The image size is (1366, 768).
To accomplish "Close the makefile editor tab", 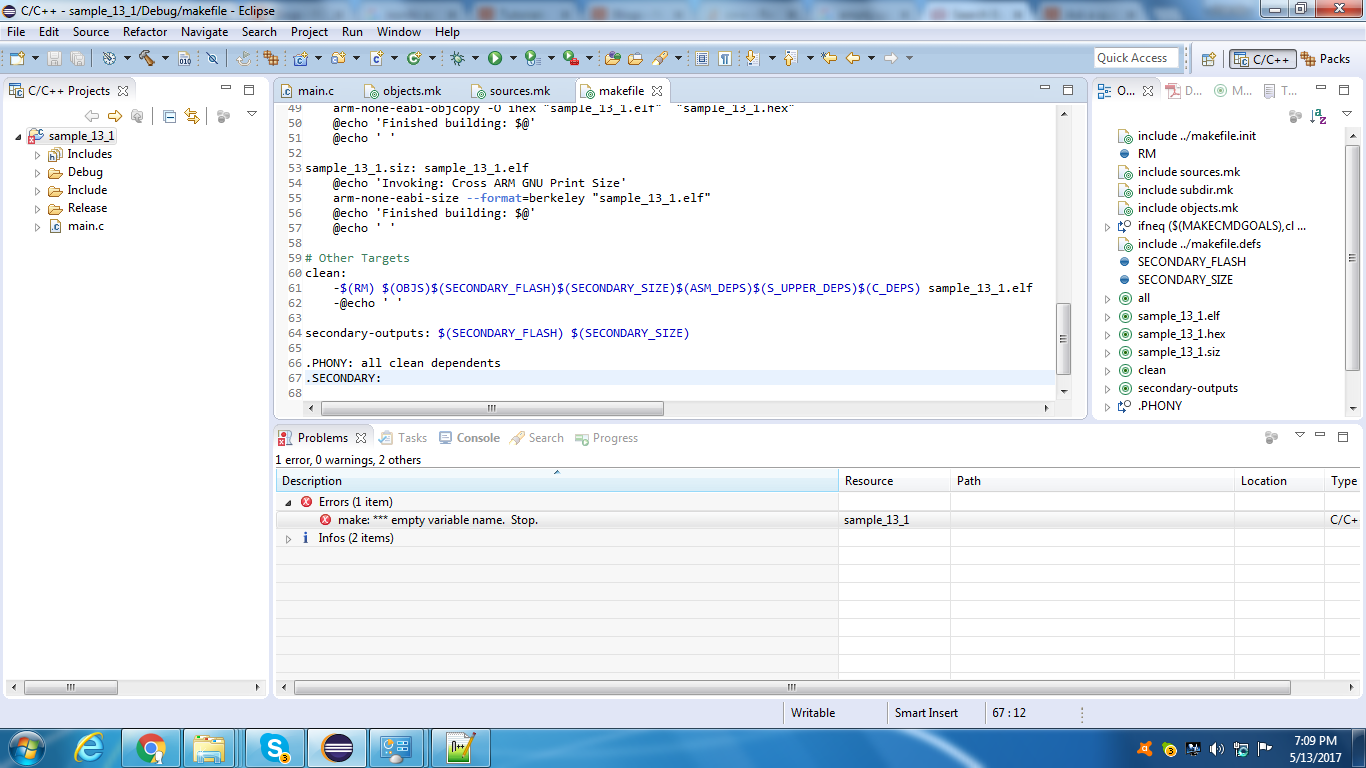I will 657,91.
